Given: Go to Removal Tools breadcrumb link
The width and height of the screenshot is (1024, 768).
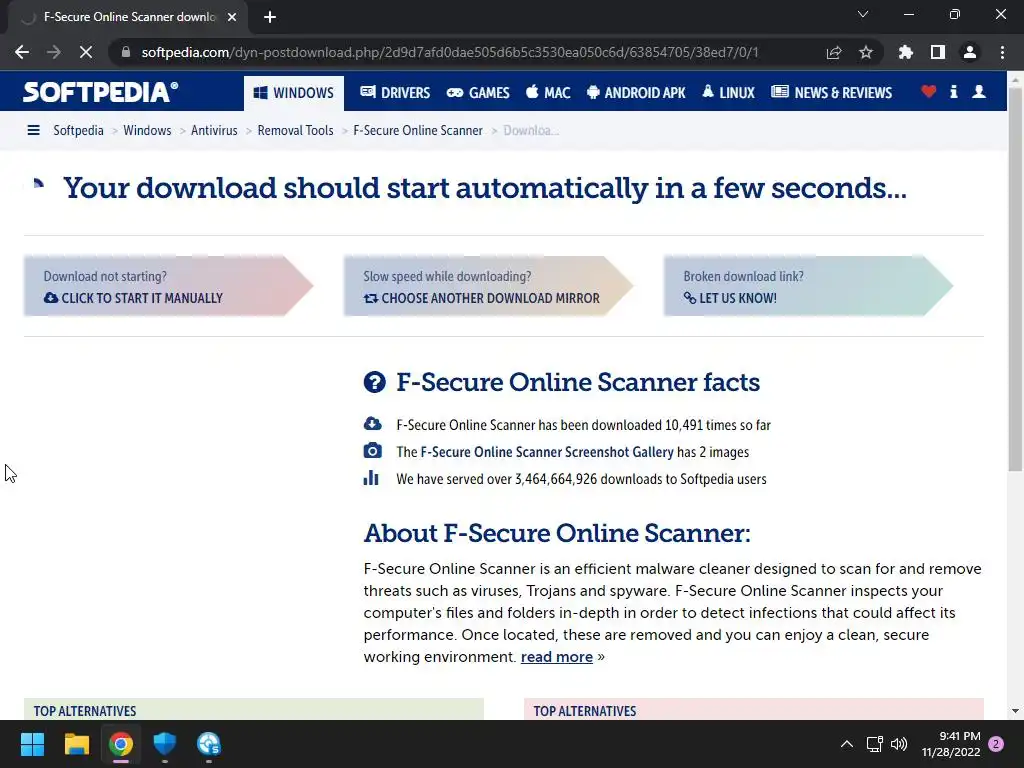Looking at the screenshot, I should point(295,131).
